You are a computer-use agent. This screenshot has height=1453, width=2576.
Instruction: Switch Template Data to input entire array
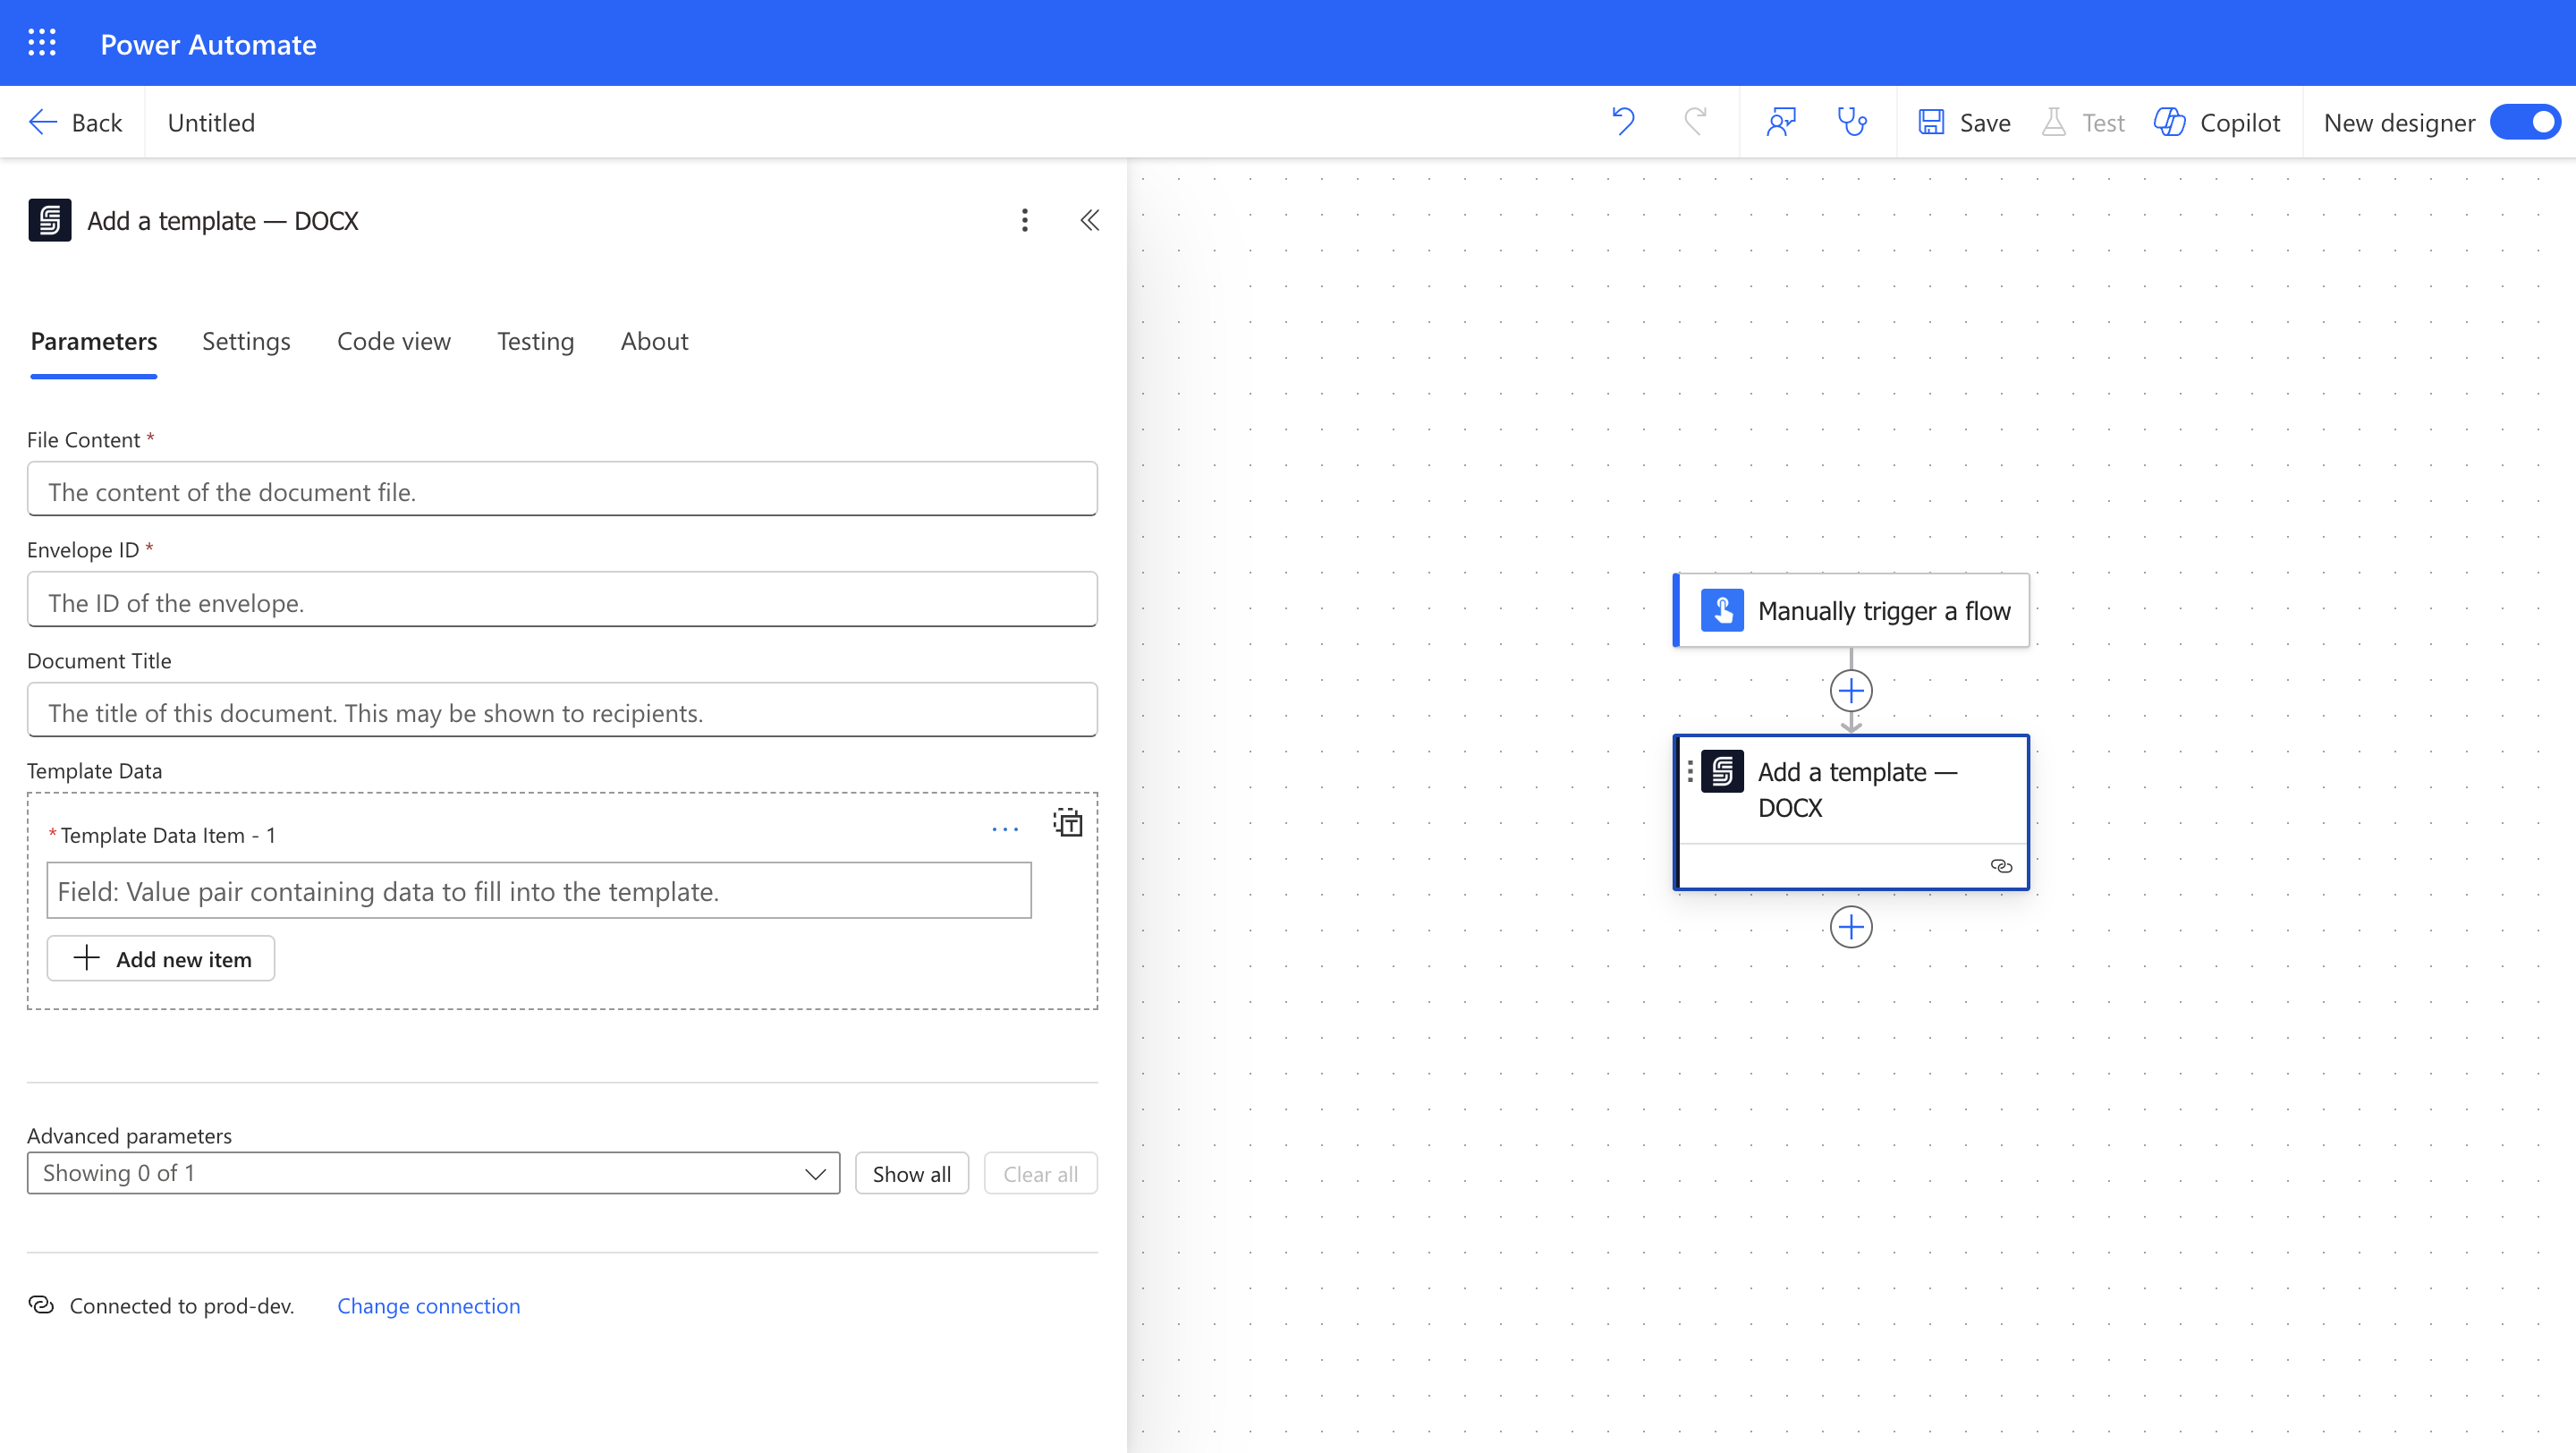coord(1068,823)
